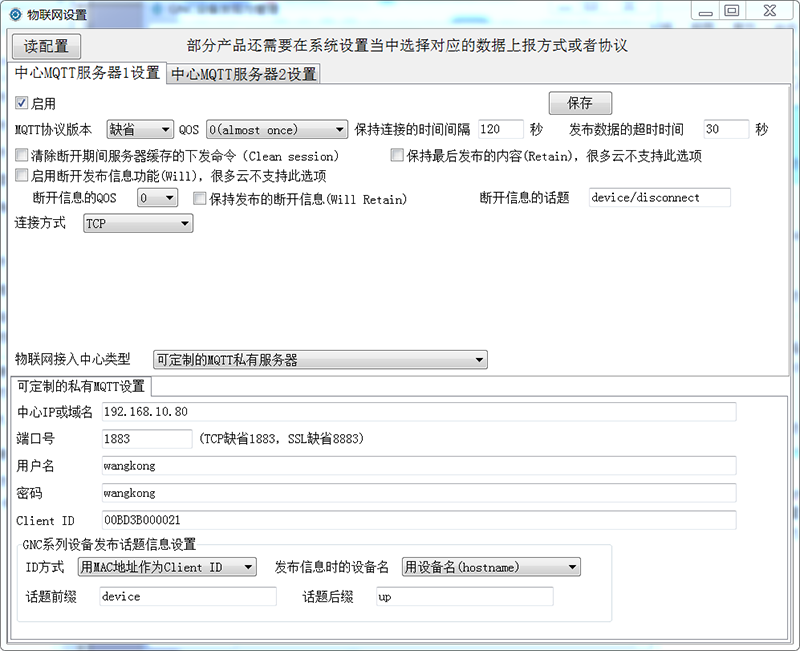The width and height of the screenshot is (800, 651).
Task: Click the 保存 button
Action: pyautogui.click(x=580, y=103)
